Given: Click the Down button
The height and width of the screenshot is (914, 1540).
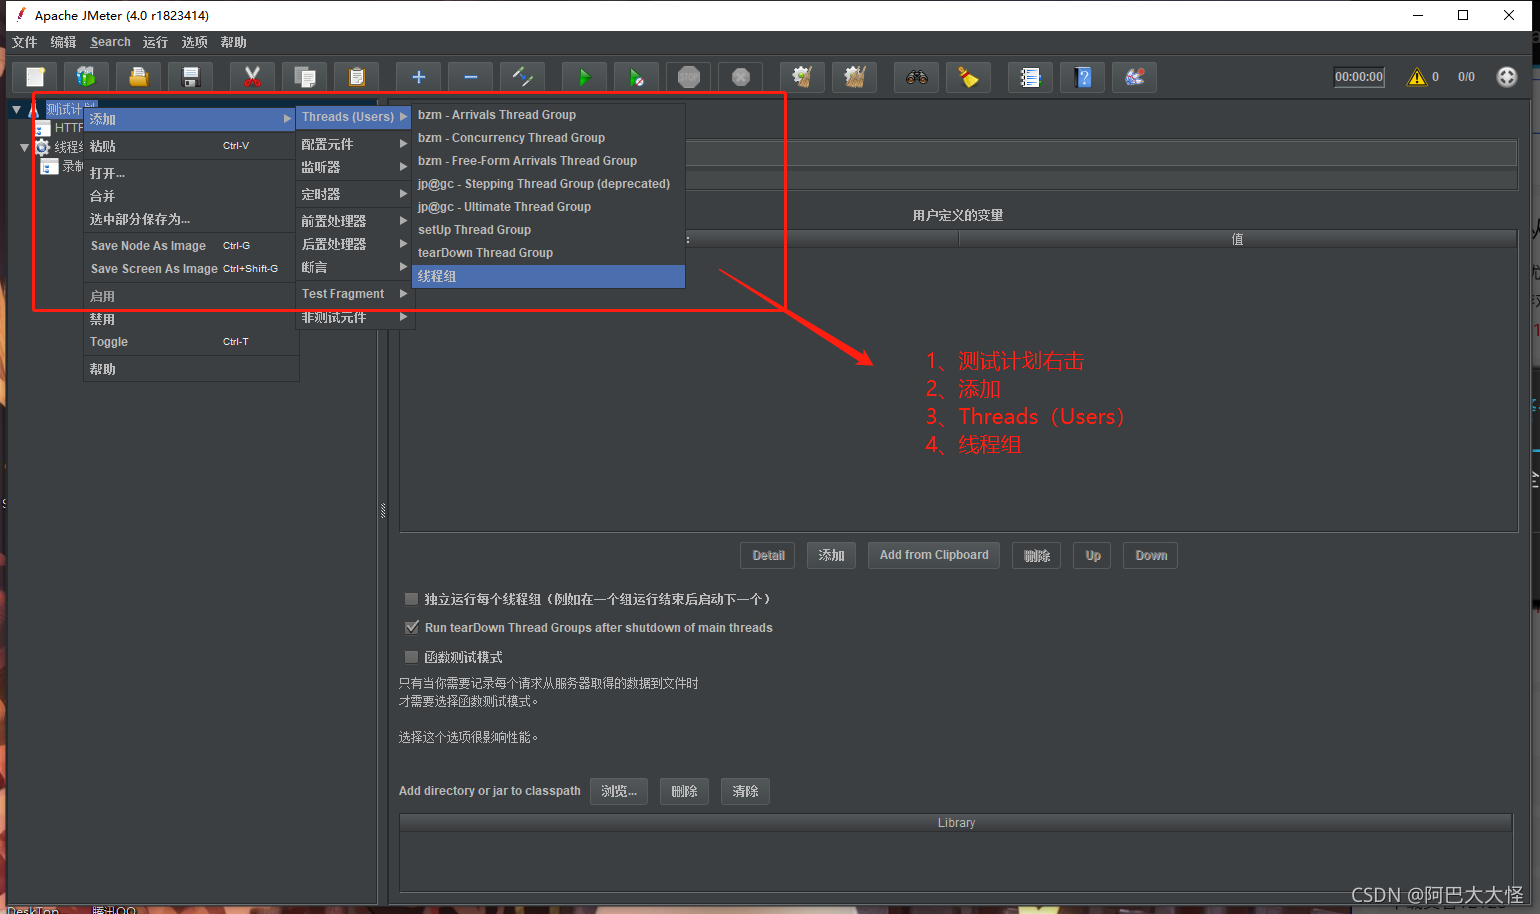Looking at the screenshot, I should [1151, 556].
